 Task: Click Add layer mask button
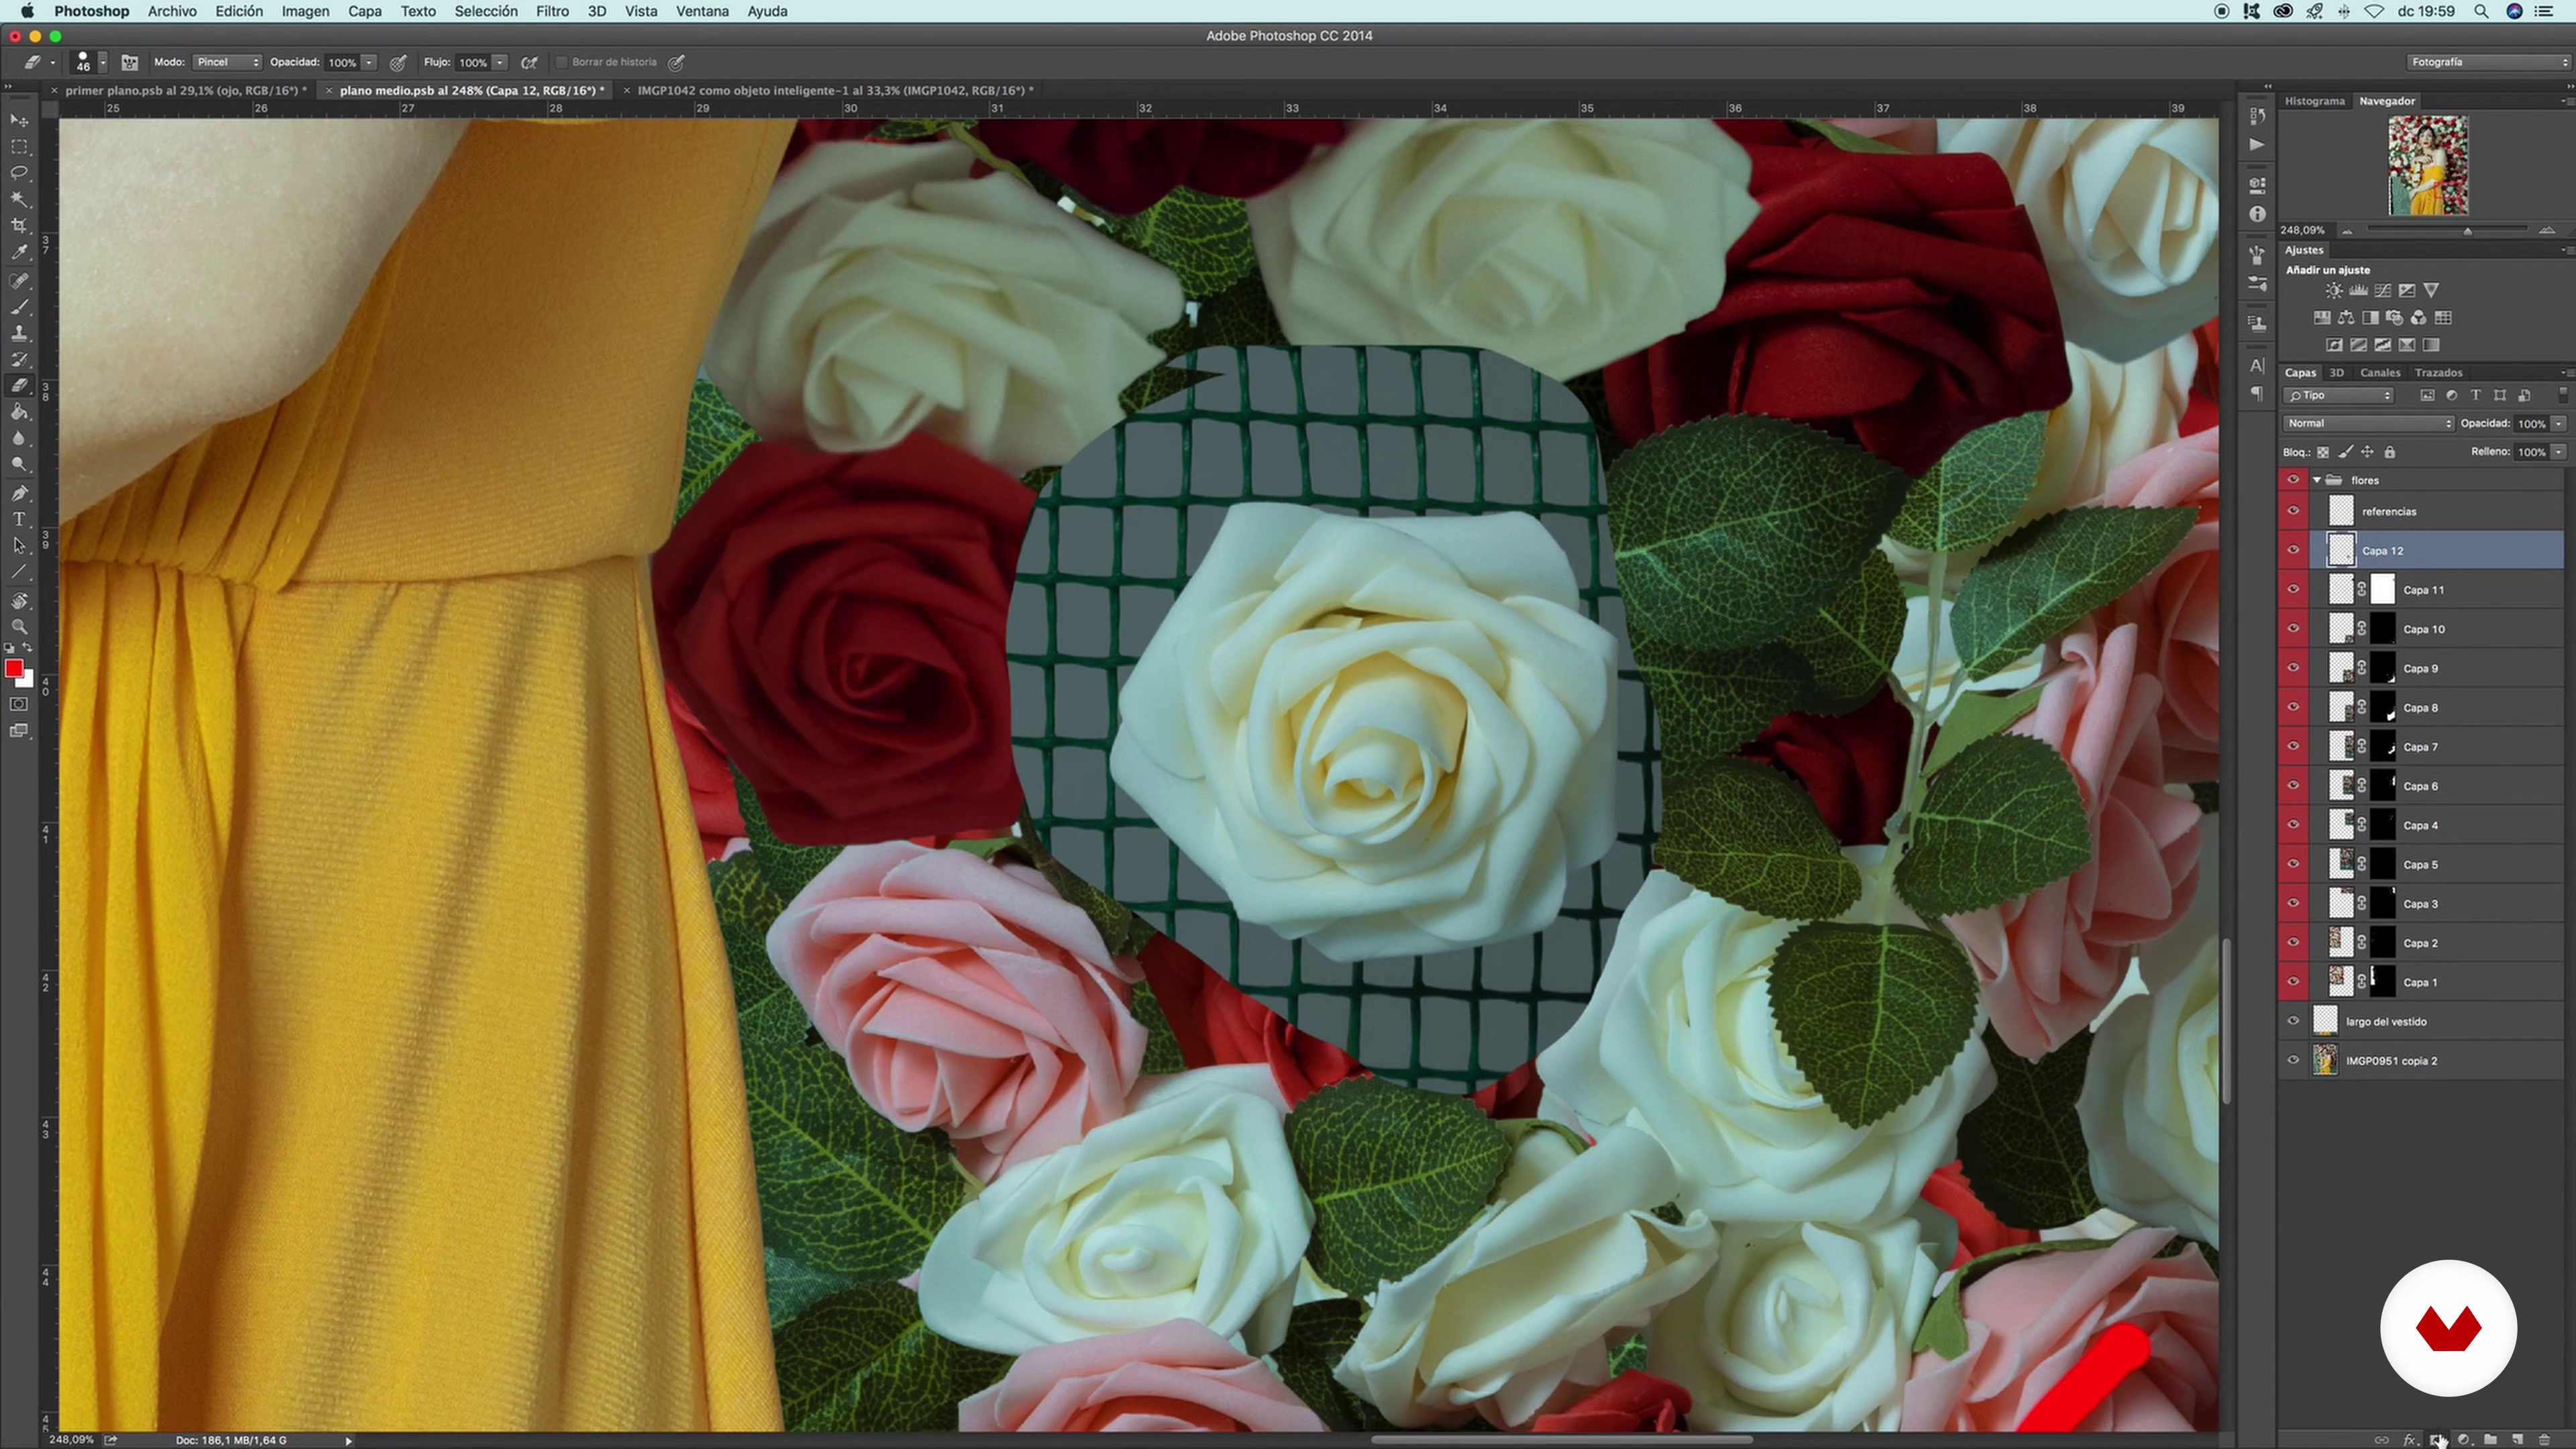point(2437,1440)
